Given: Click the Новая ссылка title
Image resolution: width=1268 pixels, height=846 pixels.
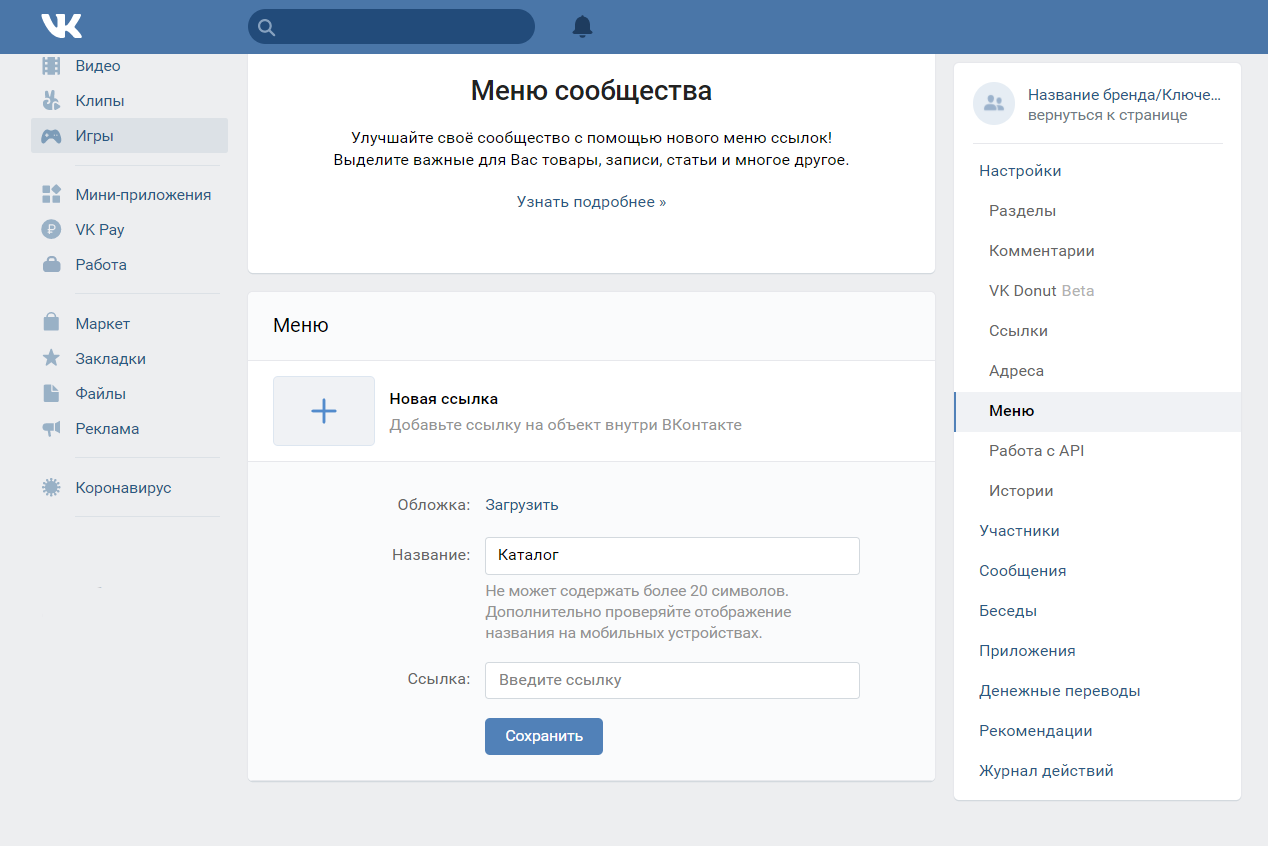Looking at the screenshot, I should point(444,399).
